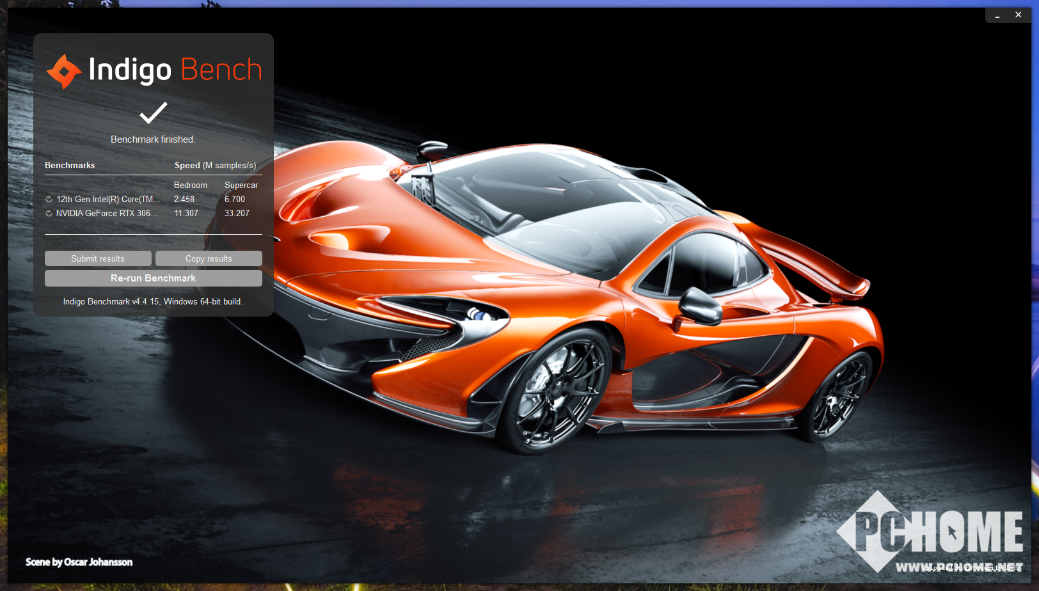Click the CPU Supercar score 6.700
The height and width of the screenshot is (591, 1039).
235,199
